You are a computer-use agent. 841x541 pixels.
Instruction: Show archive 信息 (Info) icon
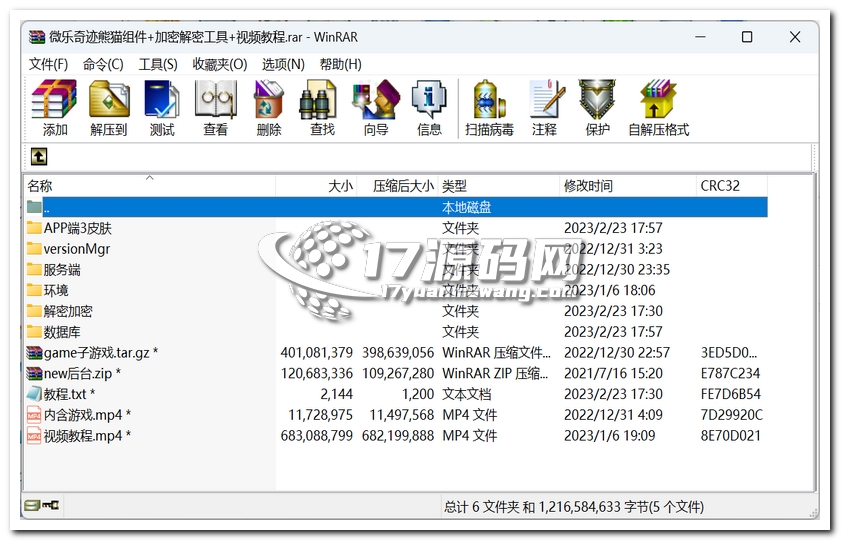pyautogui.click(x=429, y=108)
